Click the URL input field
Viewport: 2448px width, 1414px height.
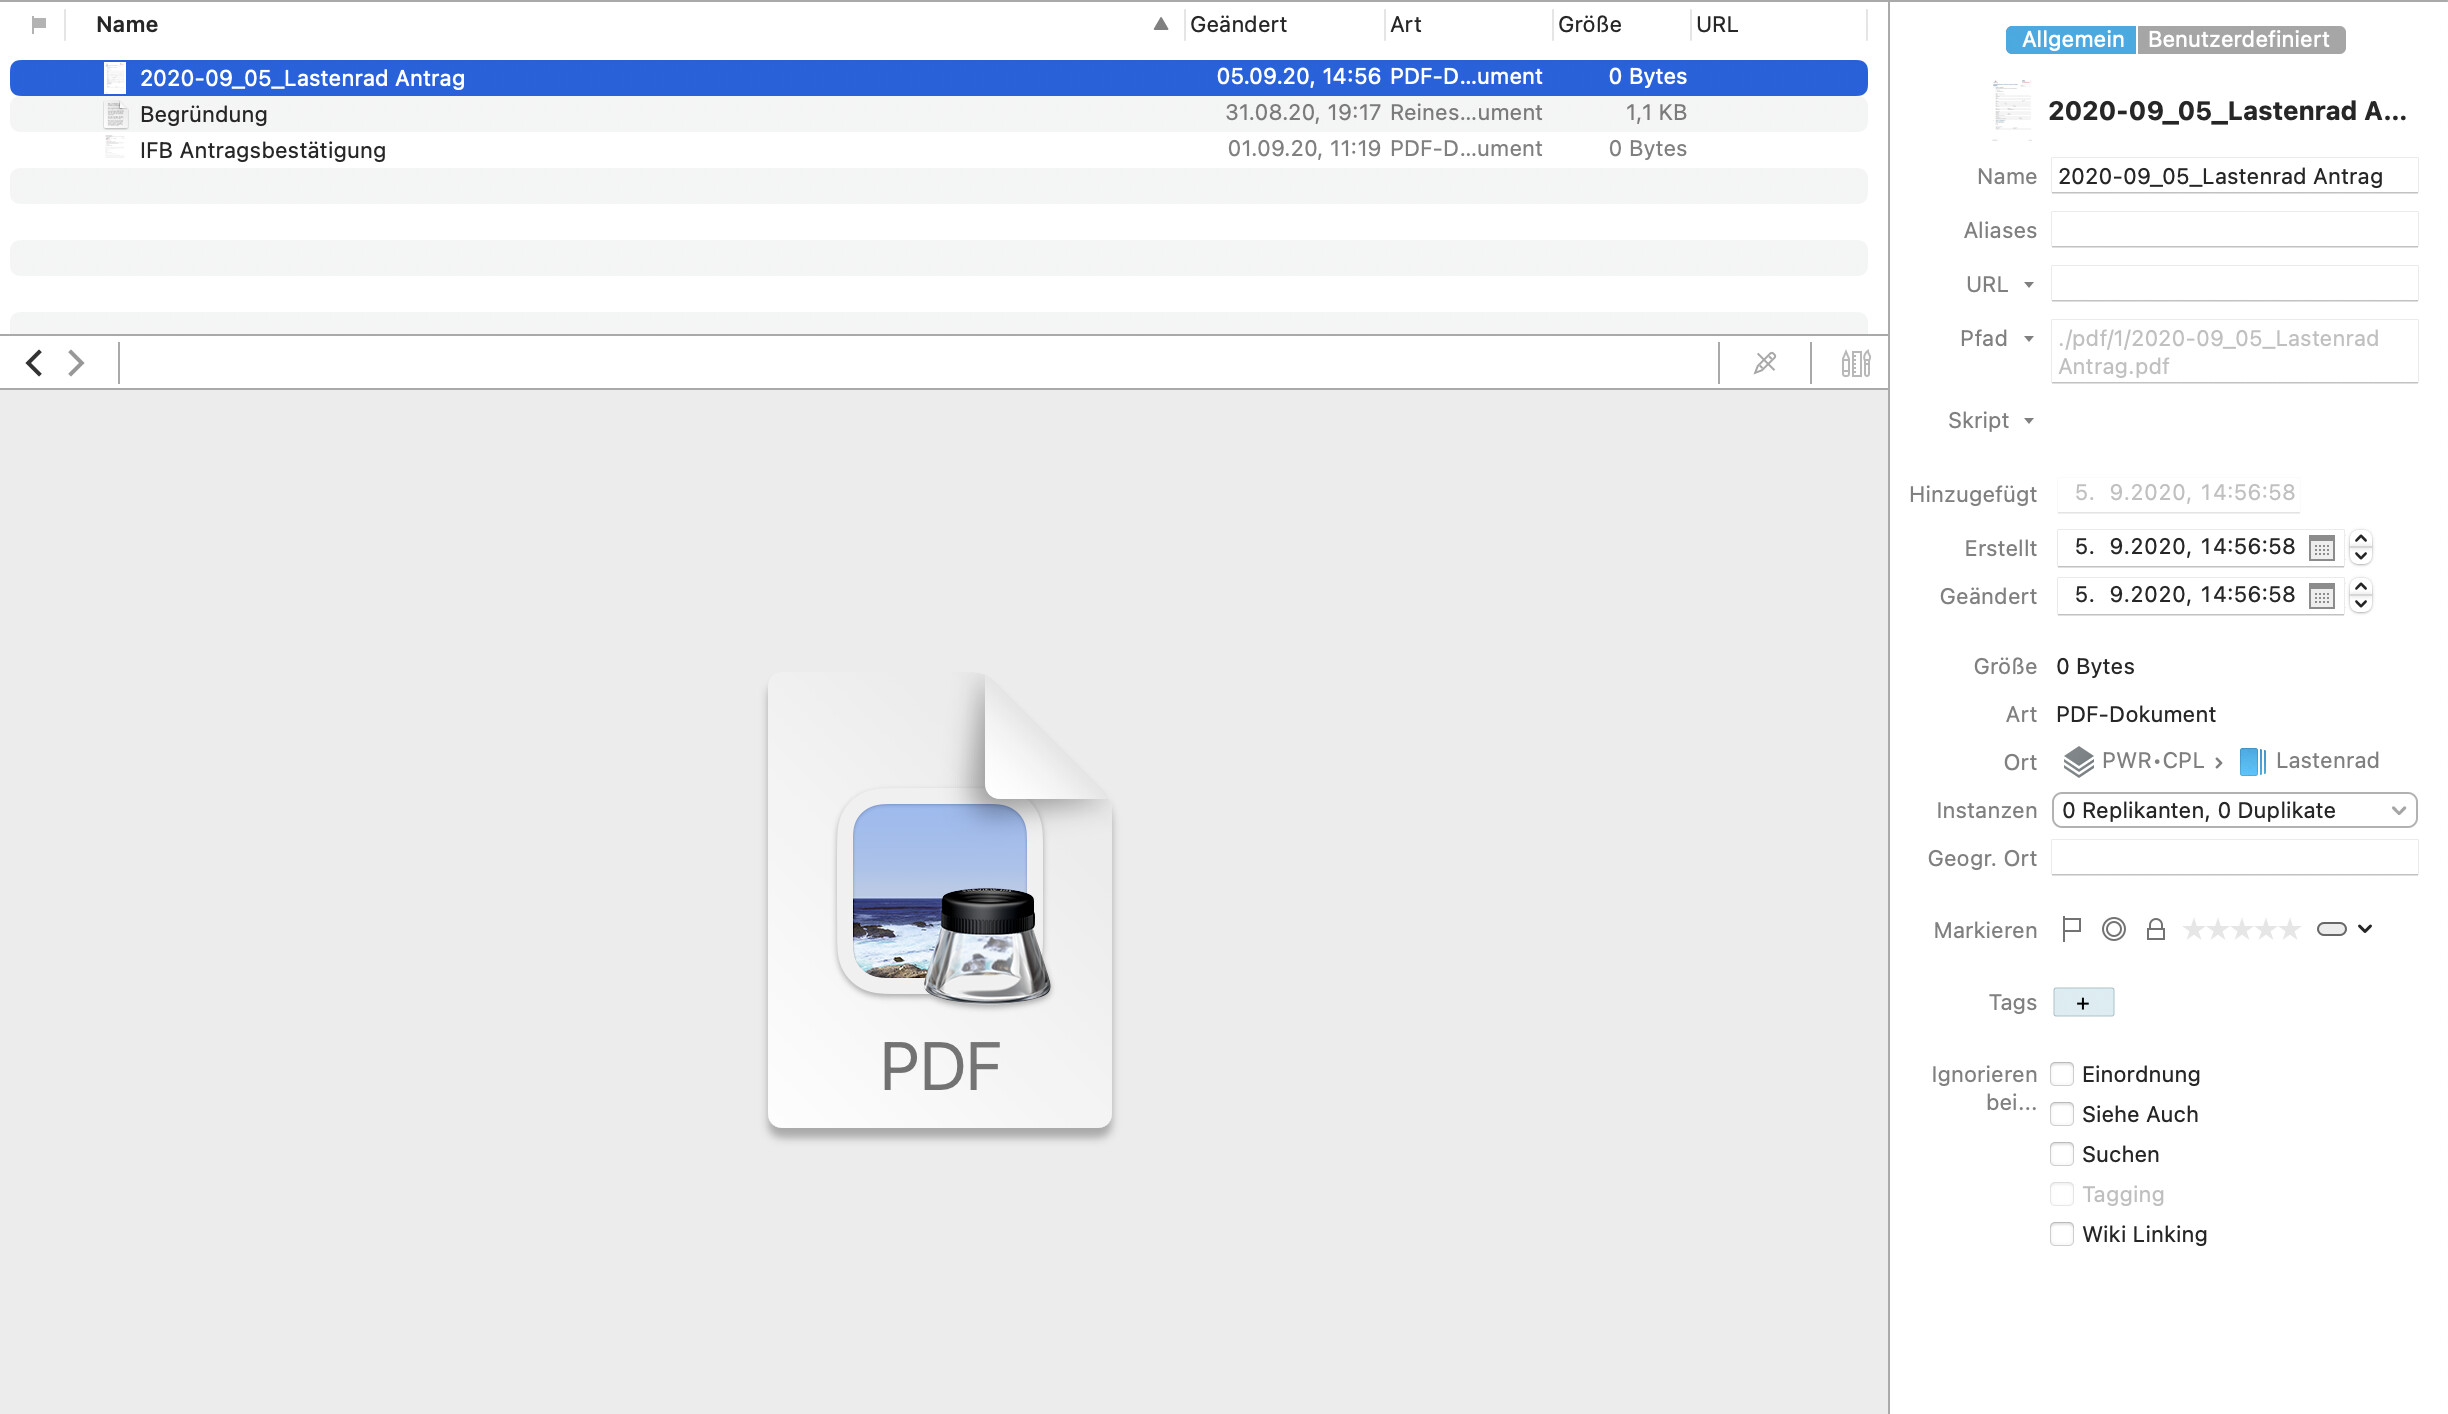tap(2234, 284)
